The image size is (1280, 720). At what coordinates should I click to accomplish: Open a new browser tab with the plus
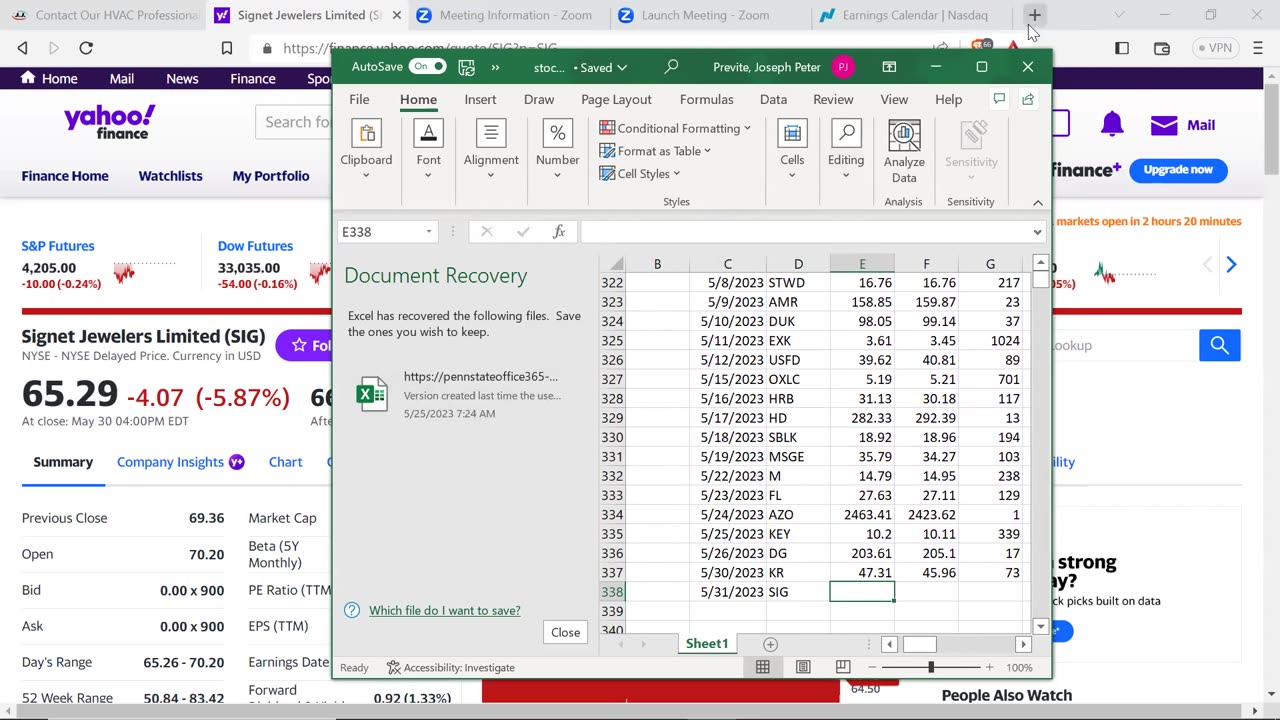click(1035, 15)
